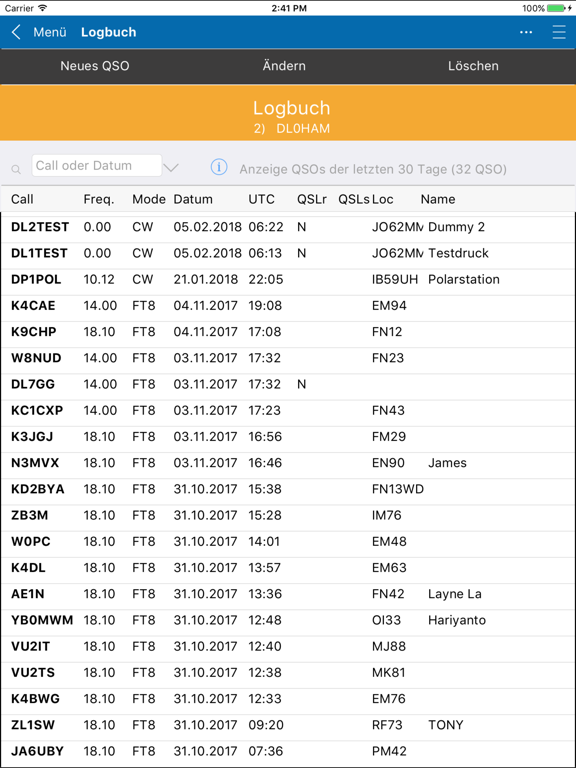This screenshot has height=768, width=576.
Task: Tap the QSLs column header
Action: coord(354,199)
